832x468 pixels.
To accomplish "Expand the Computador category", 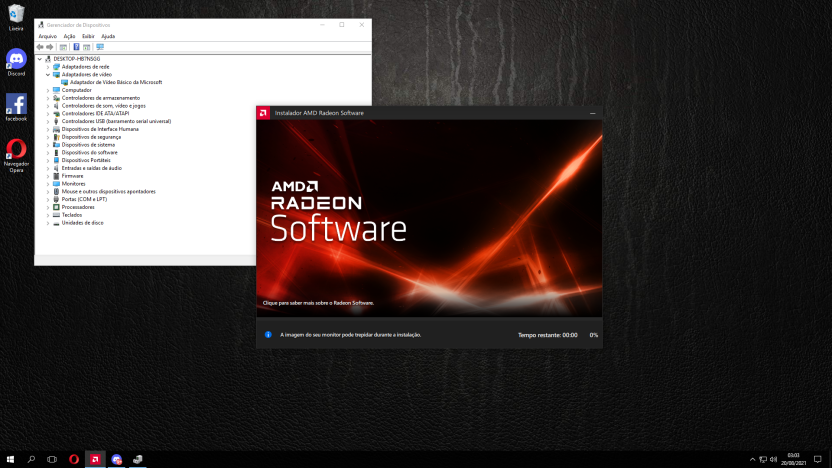I will (x=48, y=90).
